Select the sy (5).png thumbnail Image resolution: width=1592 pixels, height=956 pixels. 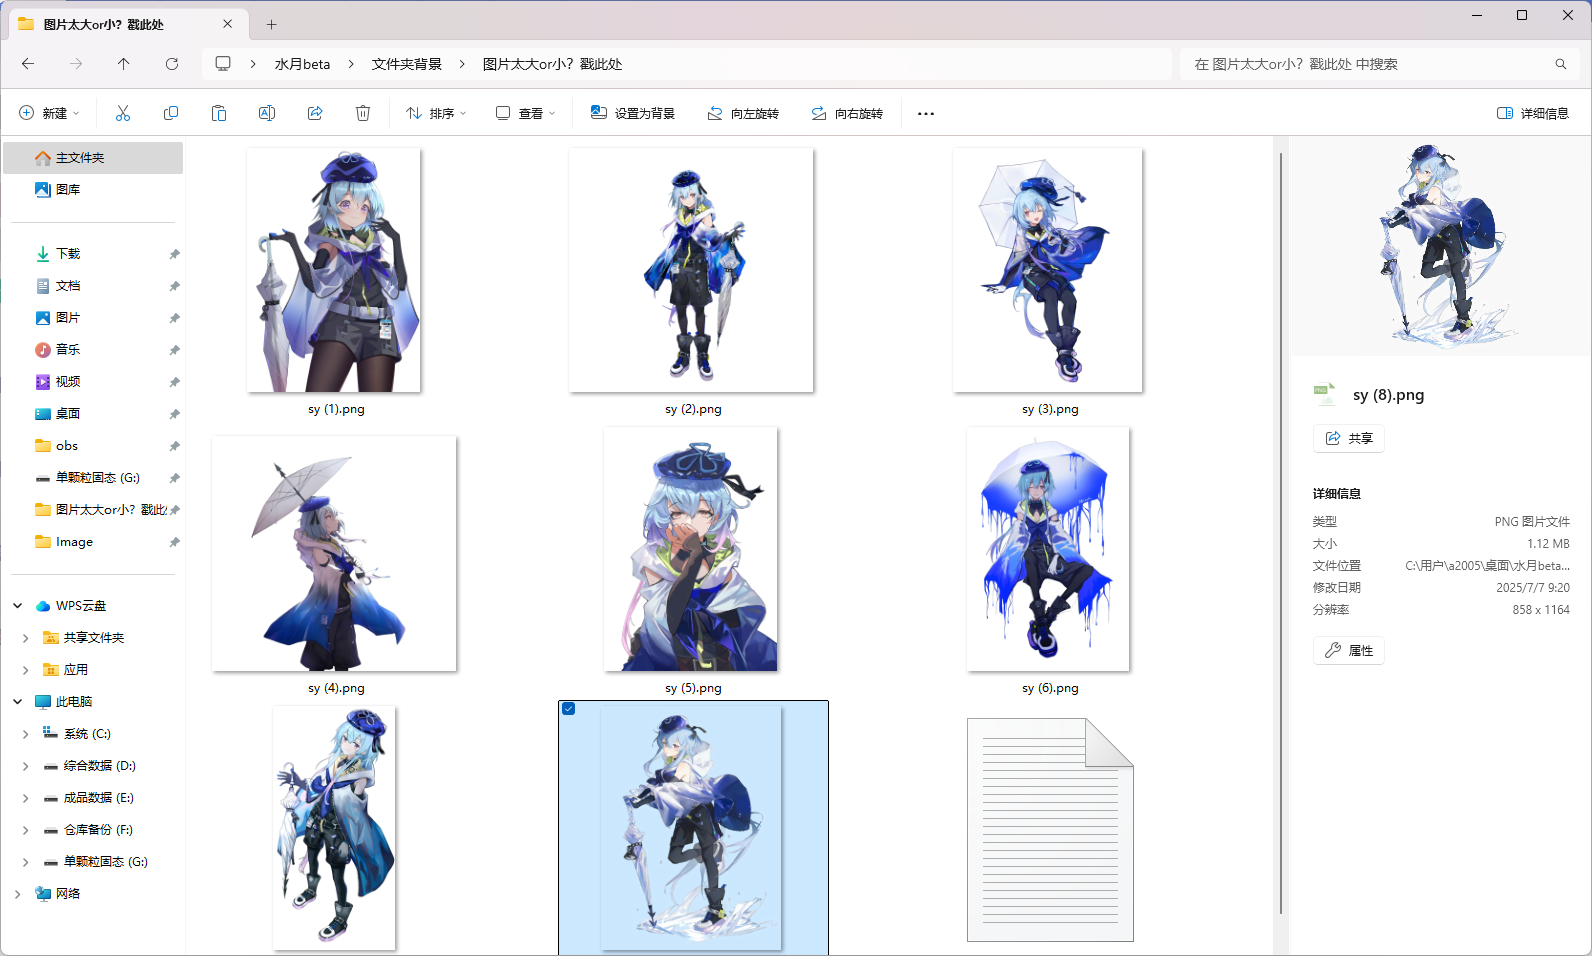[691, 550]
